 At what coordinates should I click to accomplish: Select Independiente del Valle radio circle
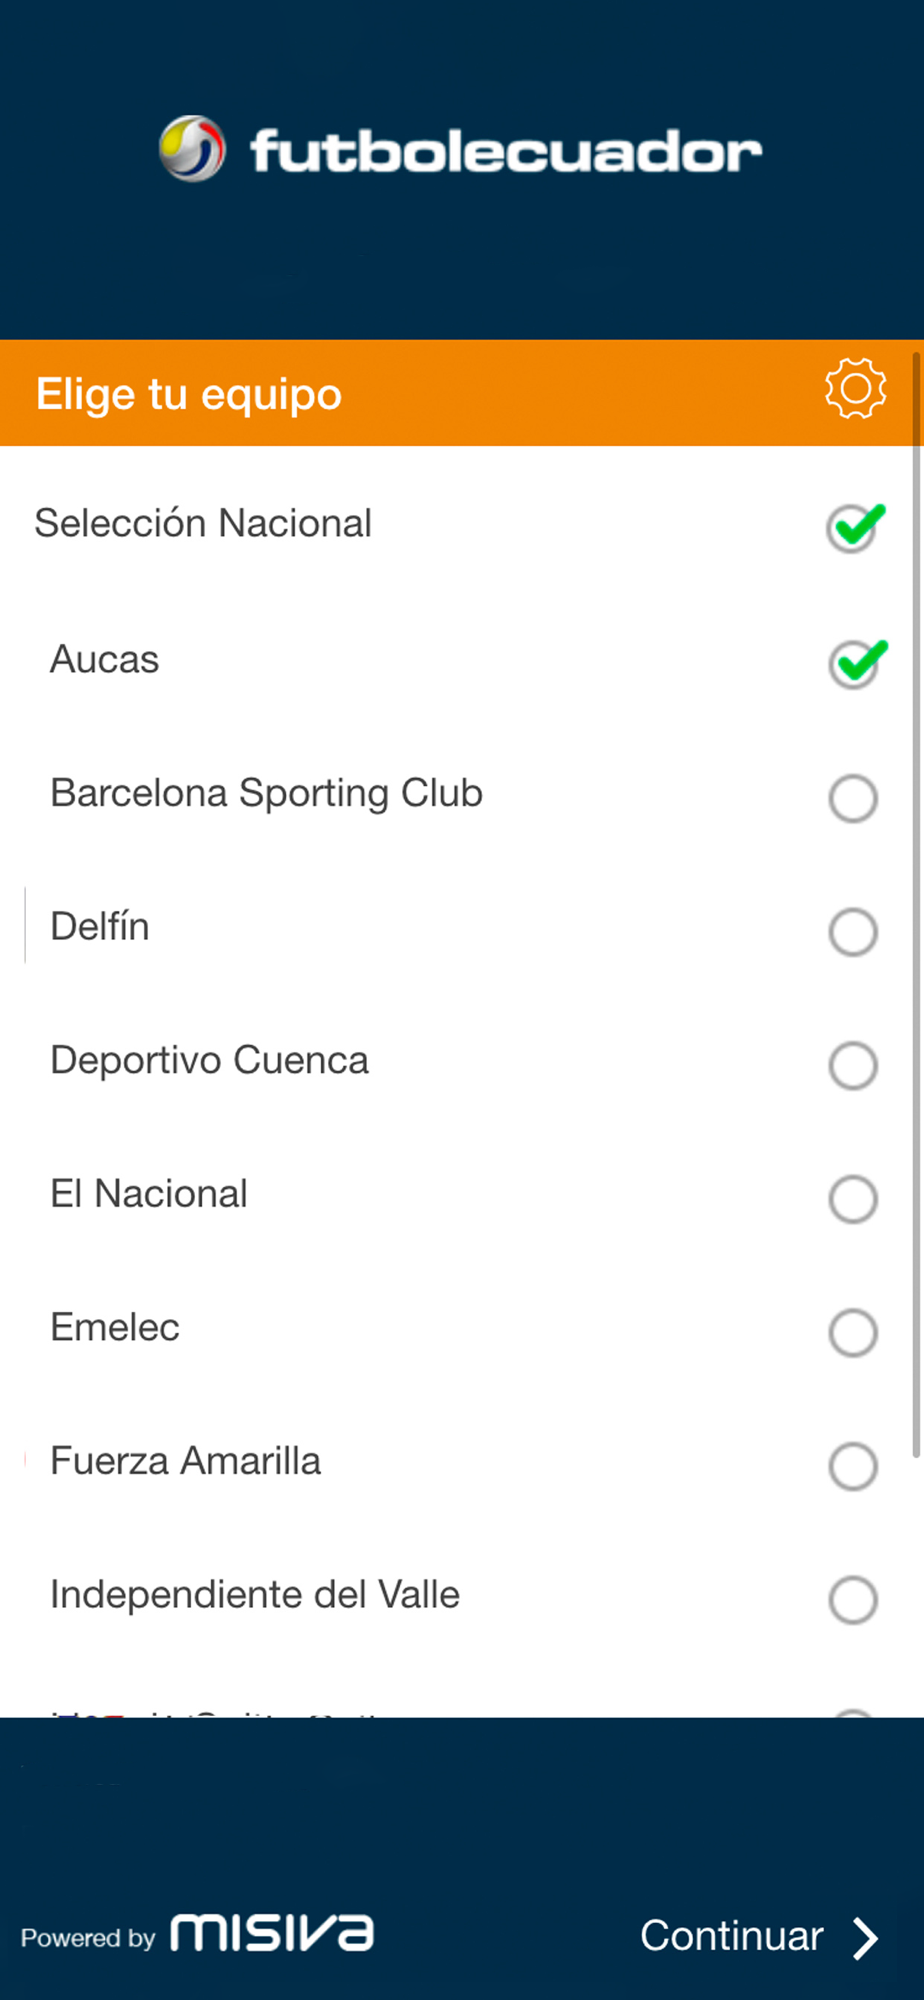853,1600
